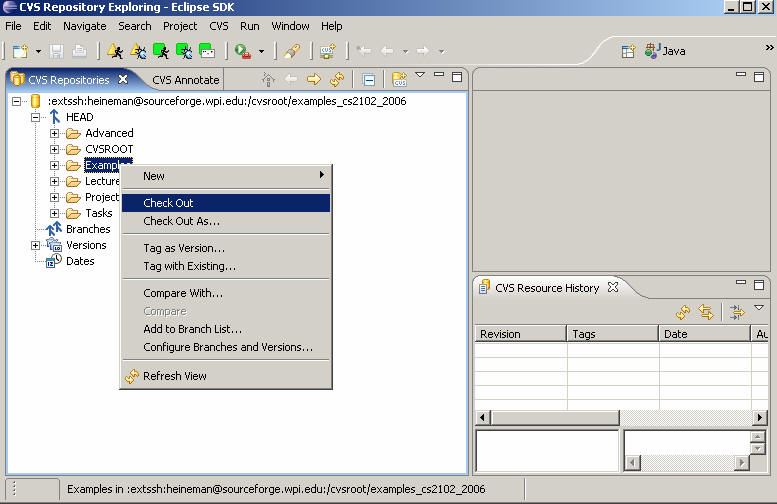
Task: Click the Open Perspective icon
Action: pyautogui.click(x=628, y=51)
